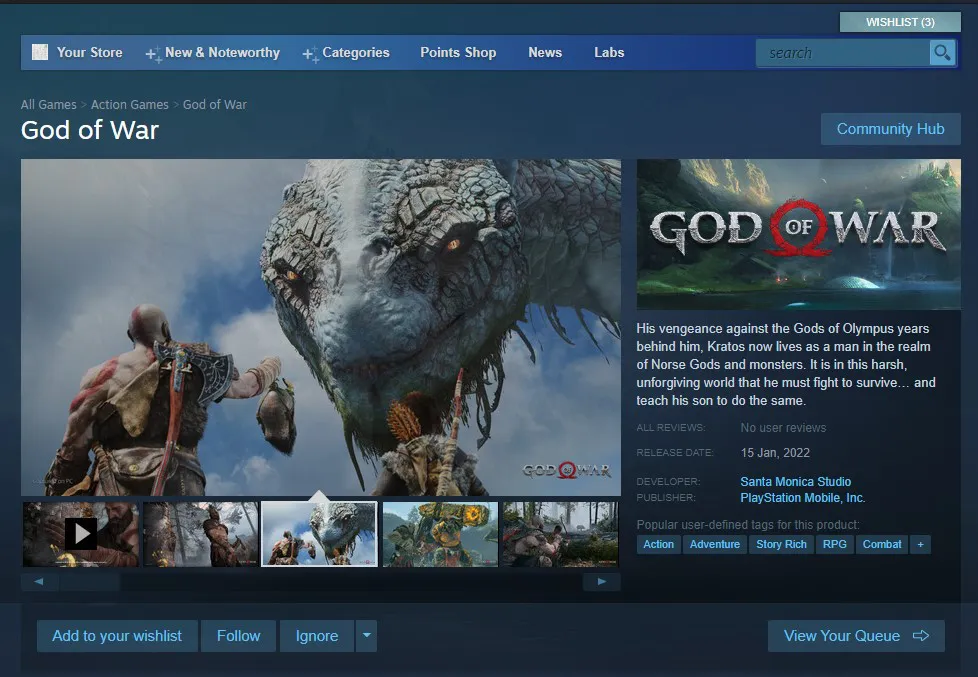Image resolution: width=978 pixels, height=677 pixels.
Task: Open All Games breadcrumb link
Action: pyautogui.click(x=49, y=104)
